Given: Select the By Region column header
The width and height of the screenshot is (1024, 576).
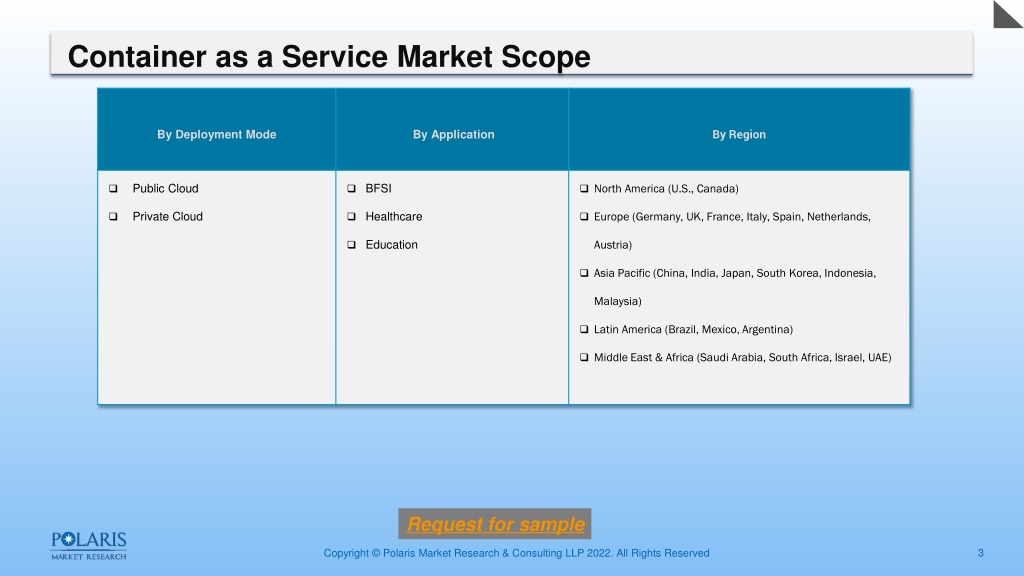Looking at the screenshot, I should tap(739, 130).
